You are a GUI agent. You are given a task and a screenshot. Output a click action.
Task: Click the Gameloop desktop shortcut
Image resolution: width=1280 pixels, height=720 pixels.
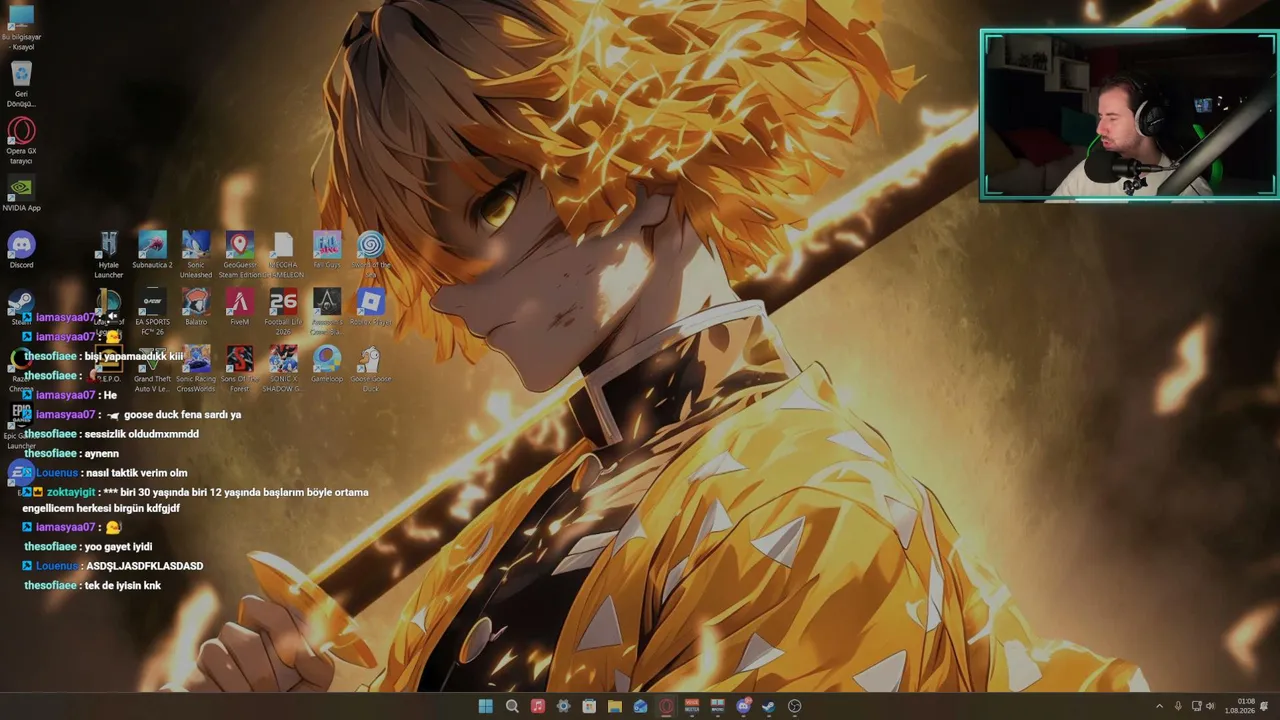[327, 365]
